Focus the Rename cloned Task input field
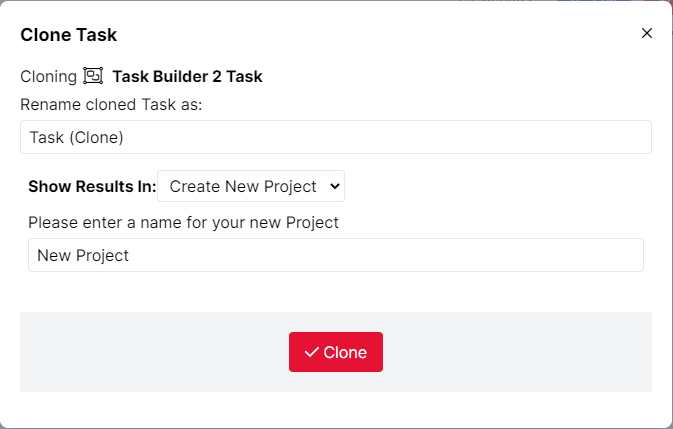Image resolution: width=673 pixels, height=429 pixels. click(336, 137)
